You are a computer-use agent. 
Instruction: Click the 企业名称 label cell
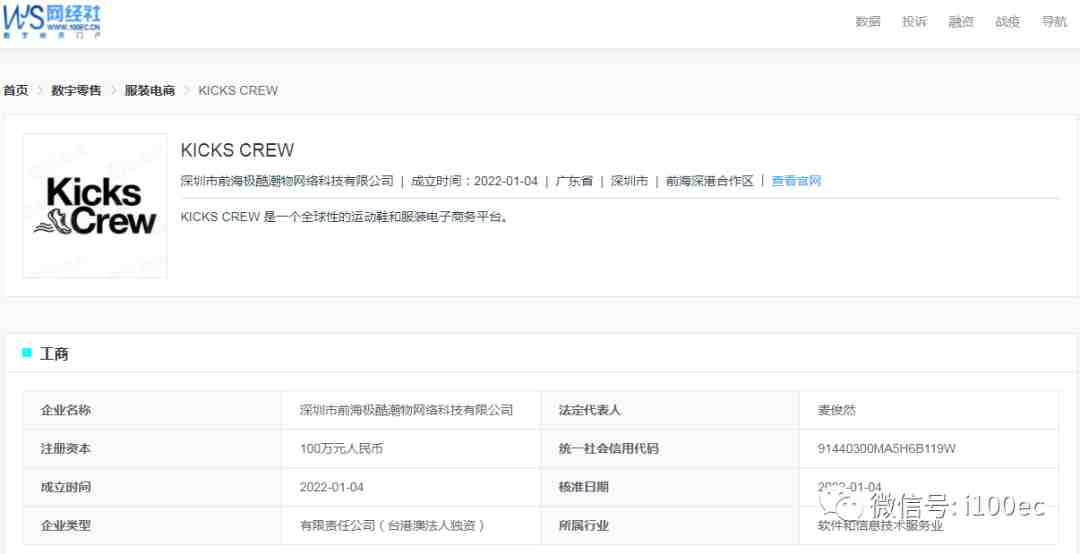point(152,410)
